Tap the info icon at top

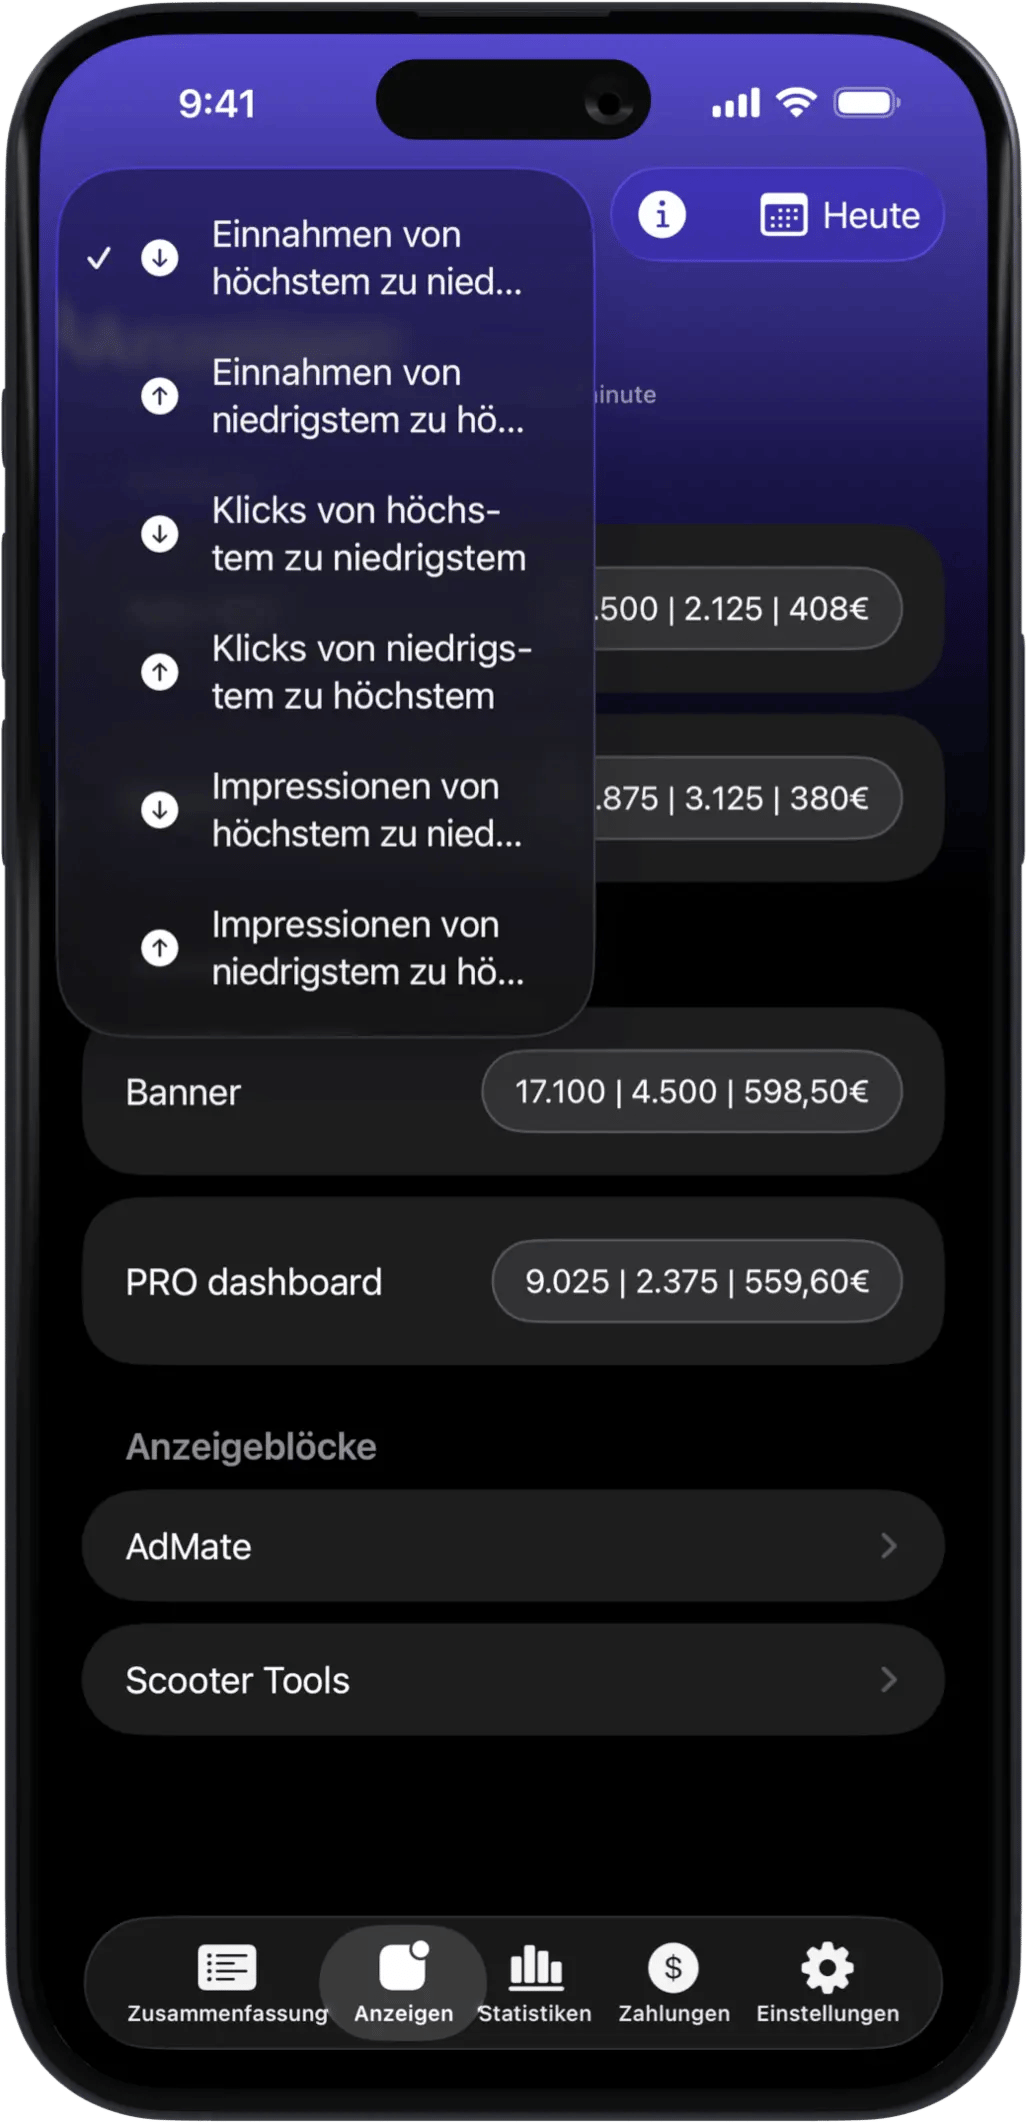(662, 215)
